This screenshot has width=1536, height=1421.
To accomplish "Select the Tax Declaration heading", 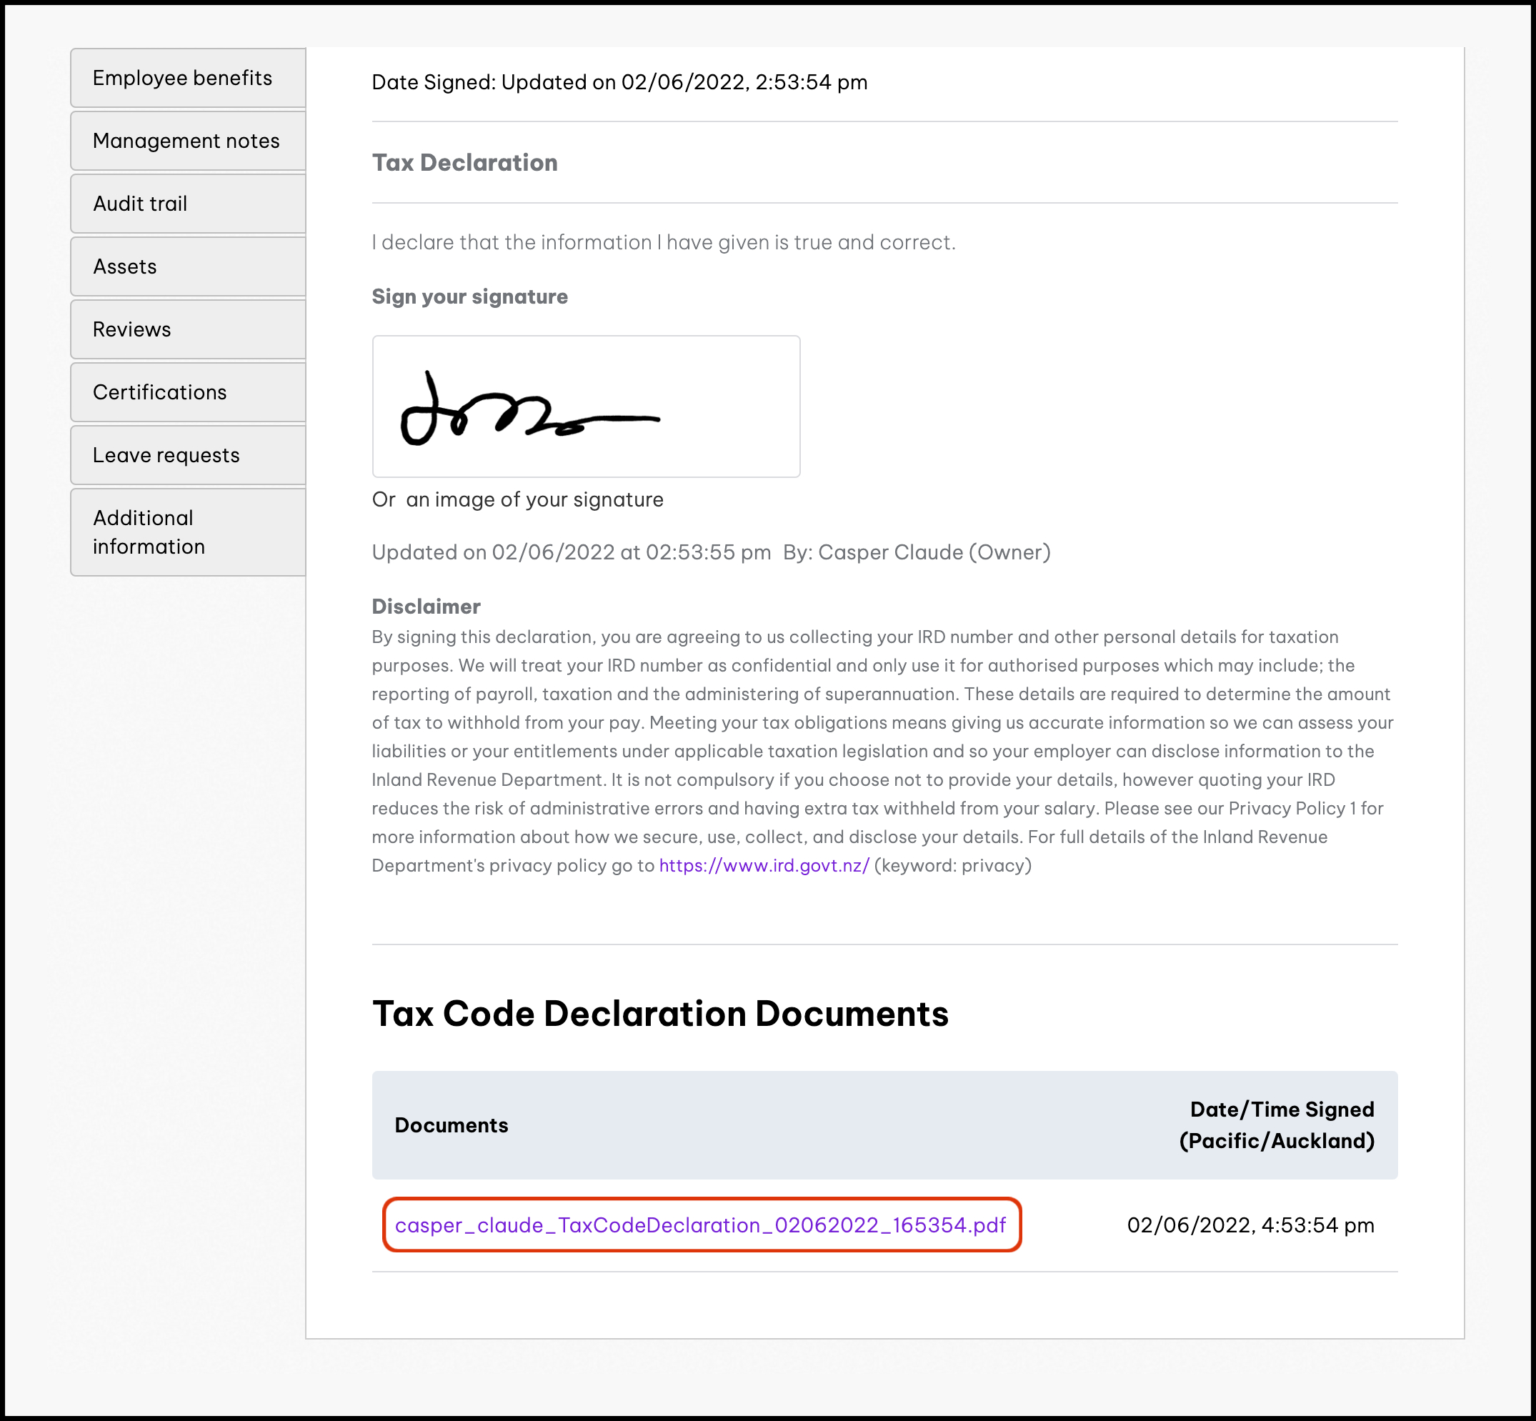I will coord(465,162).
